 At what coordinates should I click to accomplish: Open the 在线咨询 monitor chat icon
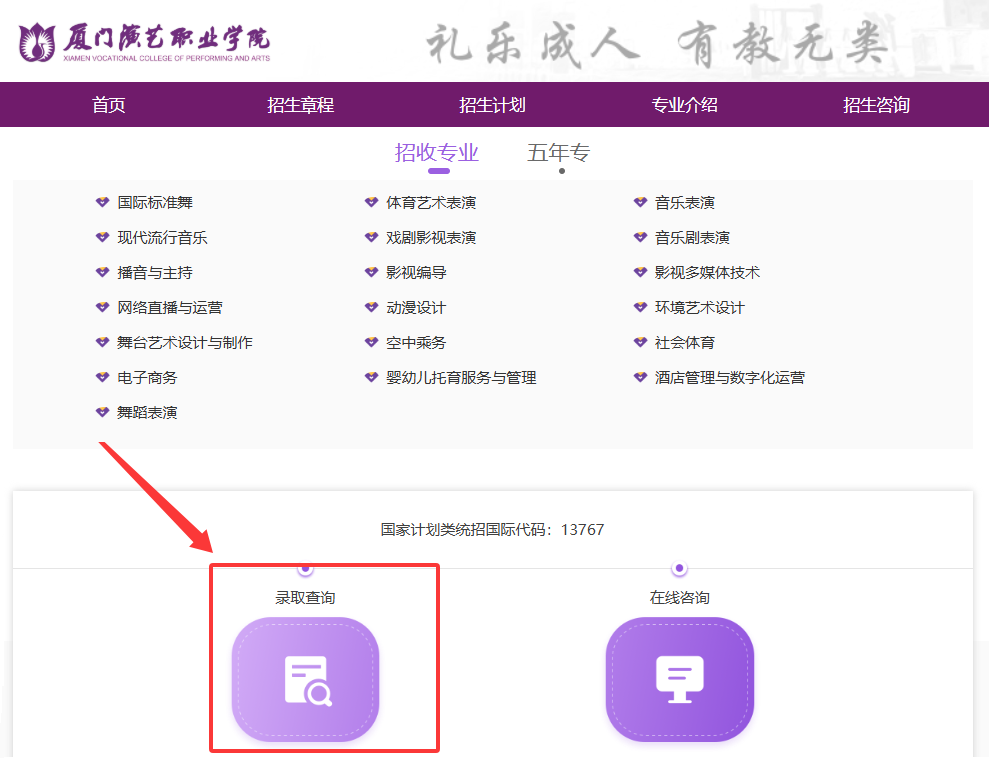(x=680, y=679)
